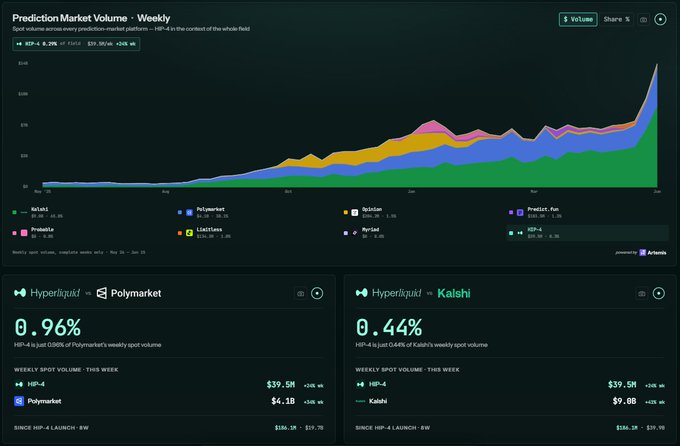The width and height of the screenshot is (680, 446).
Task: Switch the chart to Share % view
Action: coord(616,19)
